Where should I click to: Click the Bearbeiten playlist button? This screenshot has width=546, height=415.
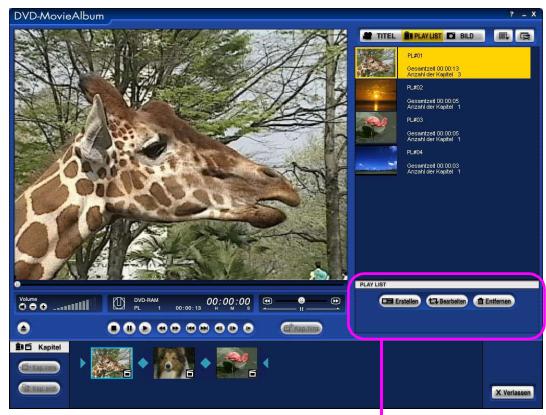click(447, 301)
